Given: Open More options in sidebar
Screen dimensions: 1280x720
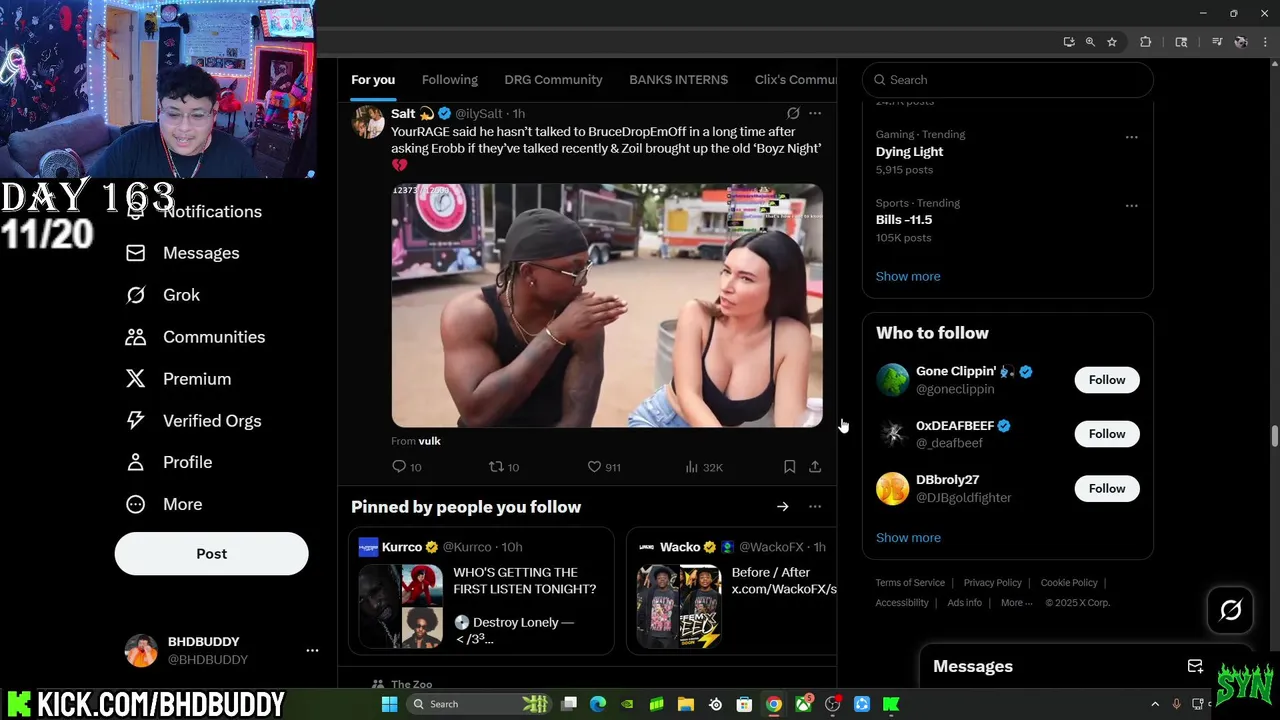Looking at the screenshot, I should (164, 504).
